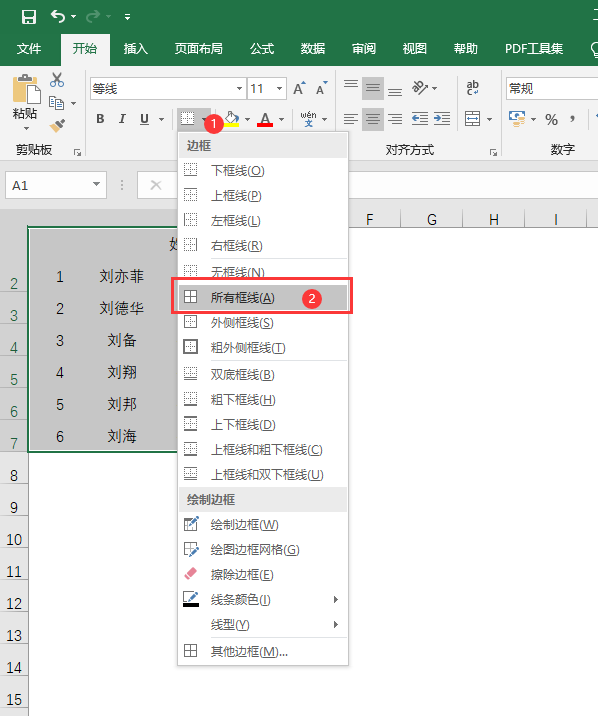
Task: Toggle Bold formatting
Action: [100, 119]
